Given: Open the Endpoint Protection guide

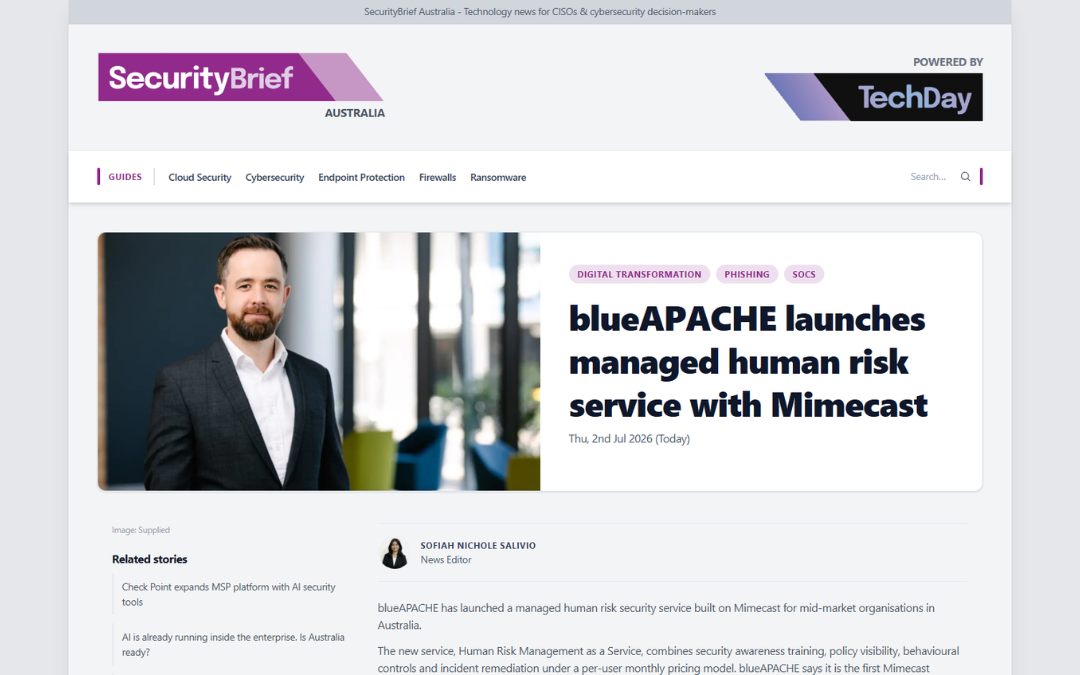Looking at the screenshot, I should (362, 178).
